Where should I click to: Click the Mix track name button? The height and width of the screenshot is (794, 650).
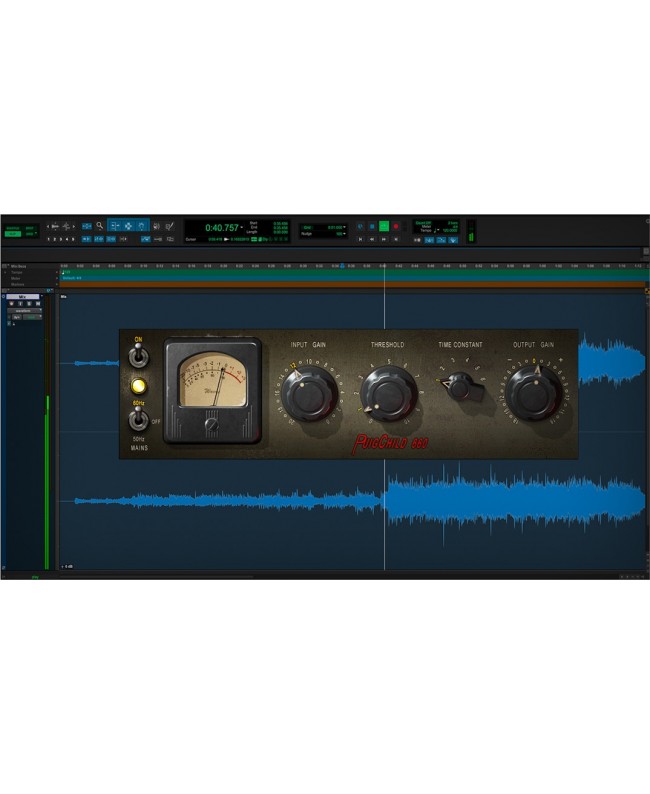coord(23,297)
